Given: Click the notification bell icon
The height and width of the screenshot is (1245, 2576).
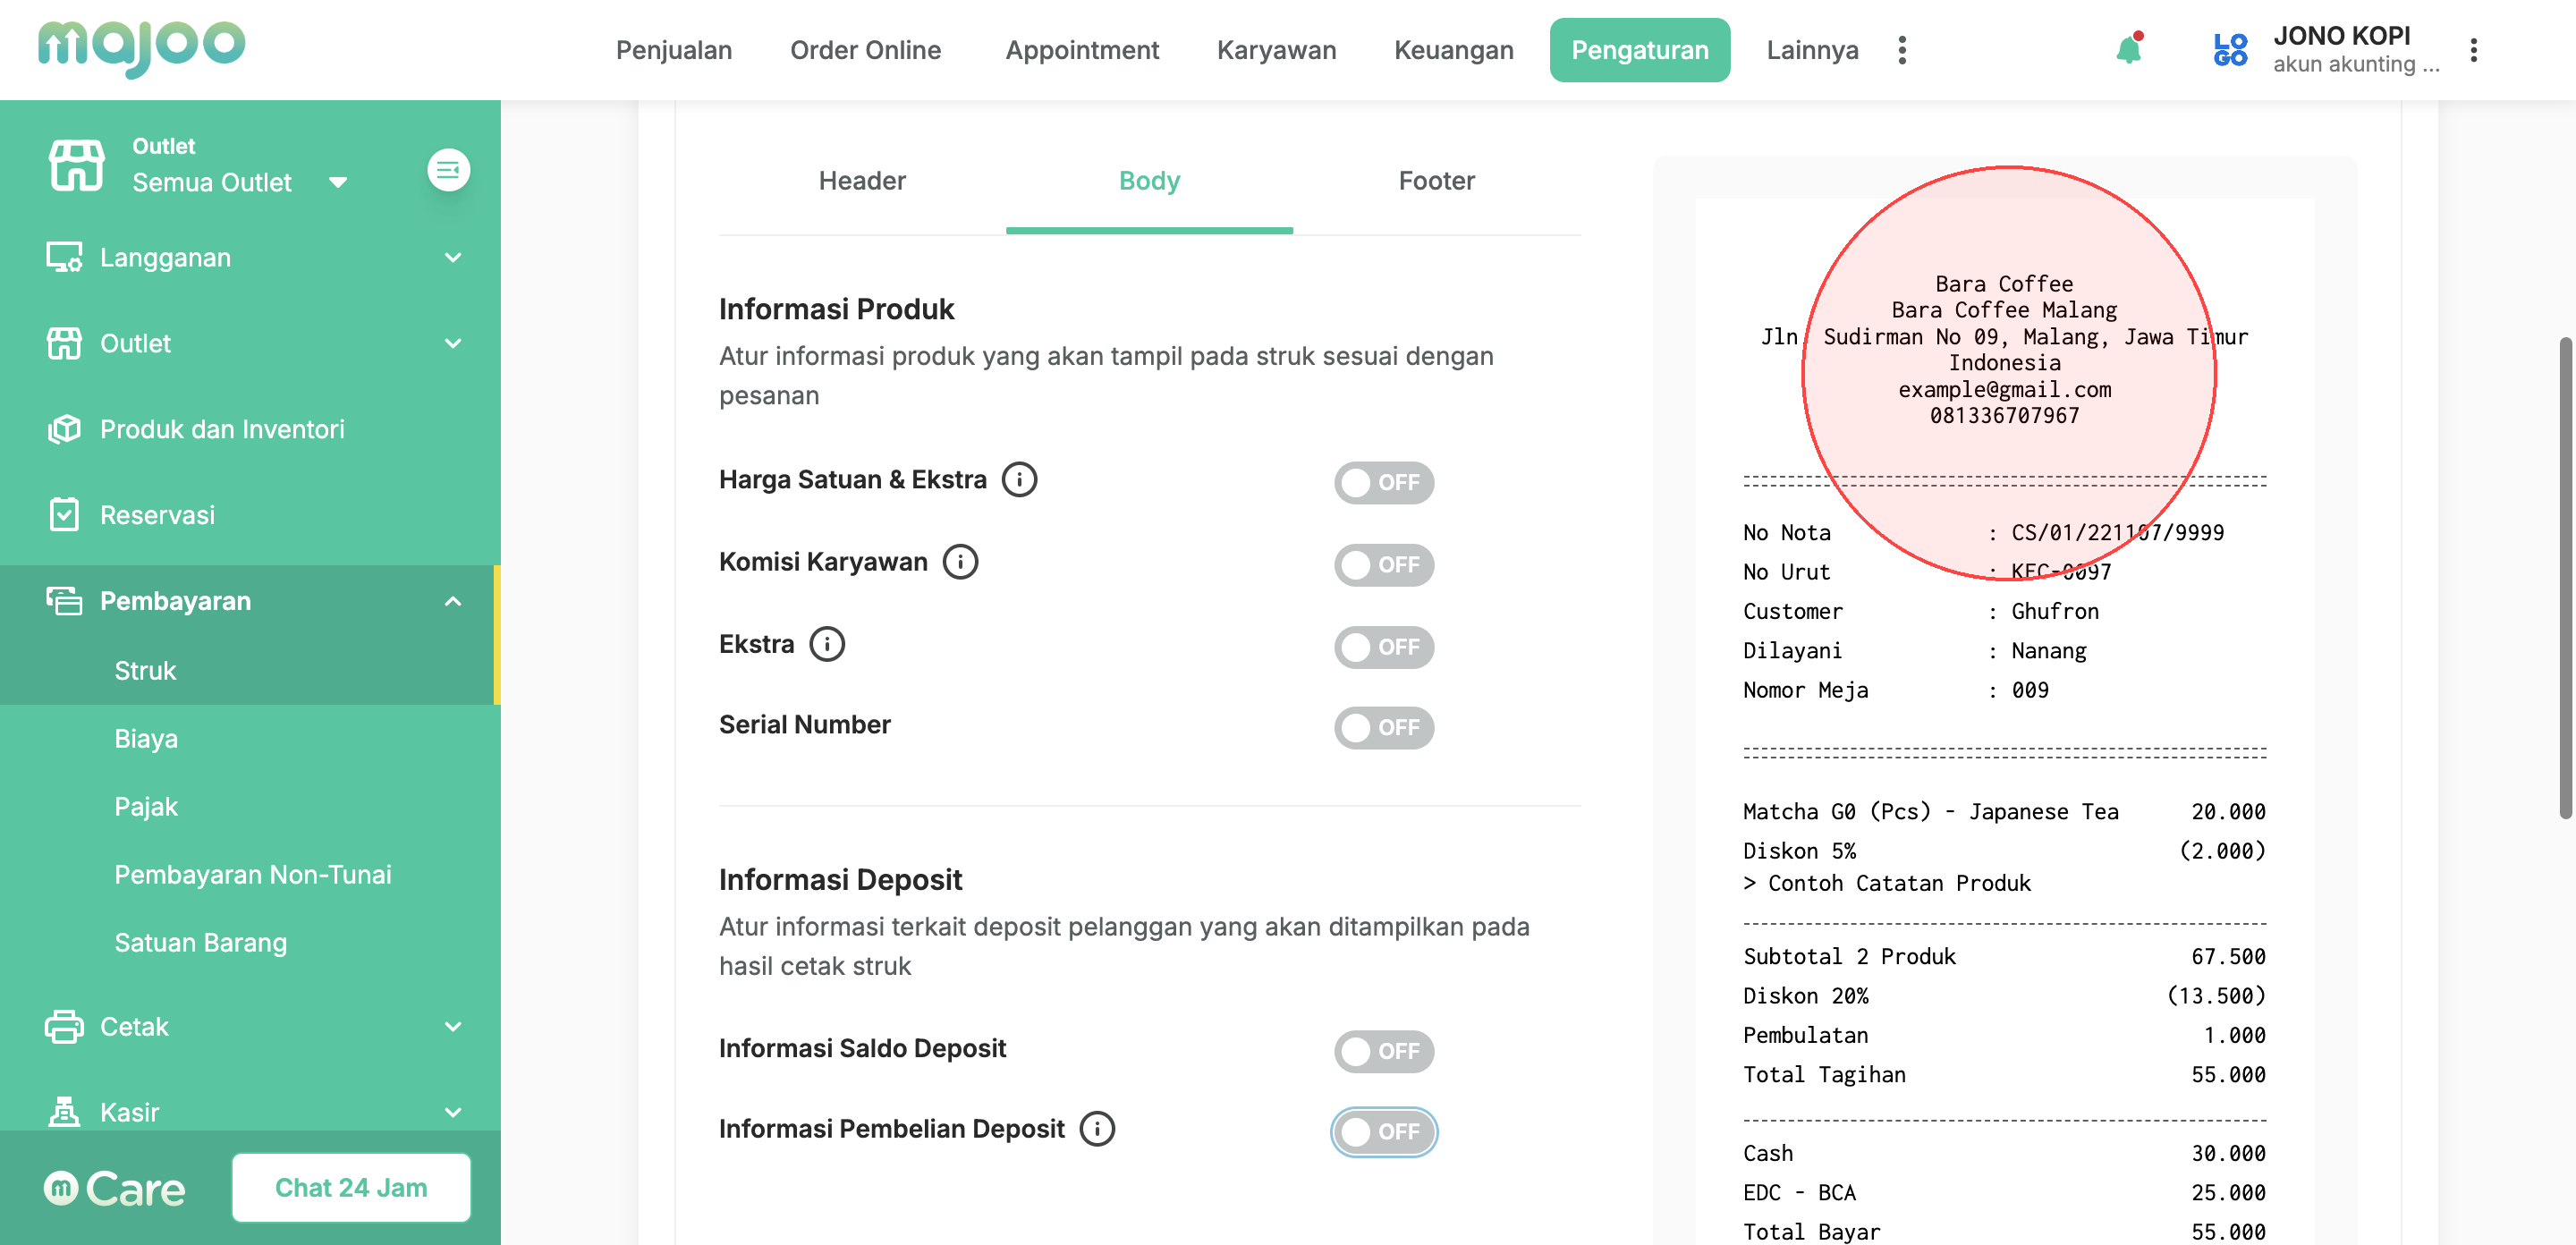Looking at the screenshot, I should pos(2128,49).
